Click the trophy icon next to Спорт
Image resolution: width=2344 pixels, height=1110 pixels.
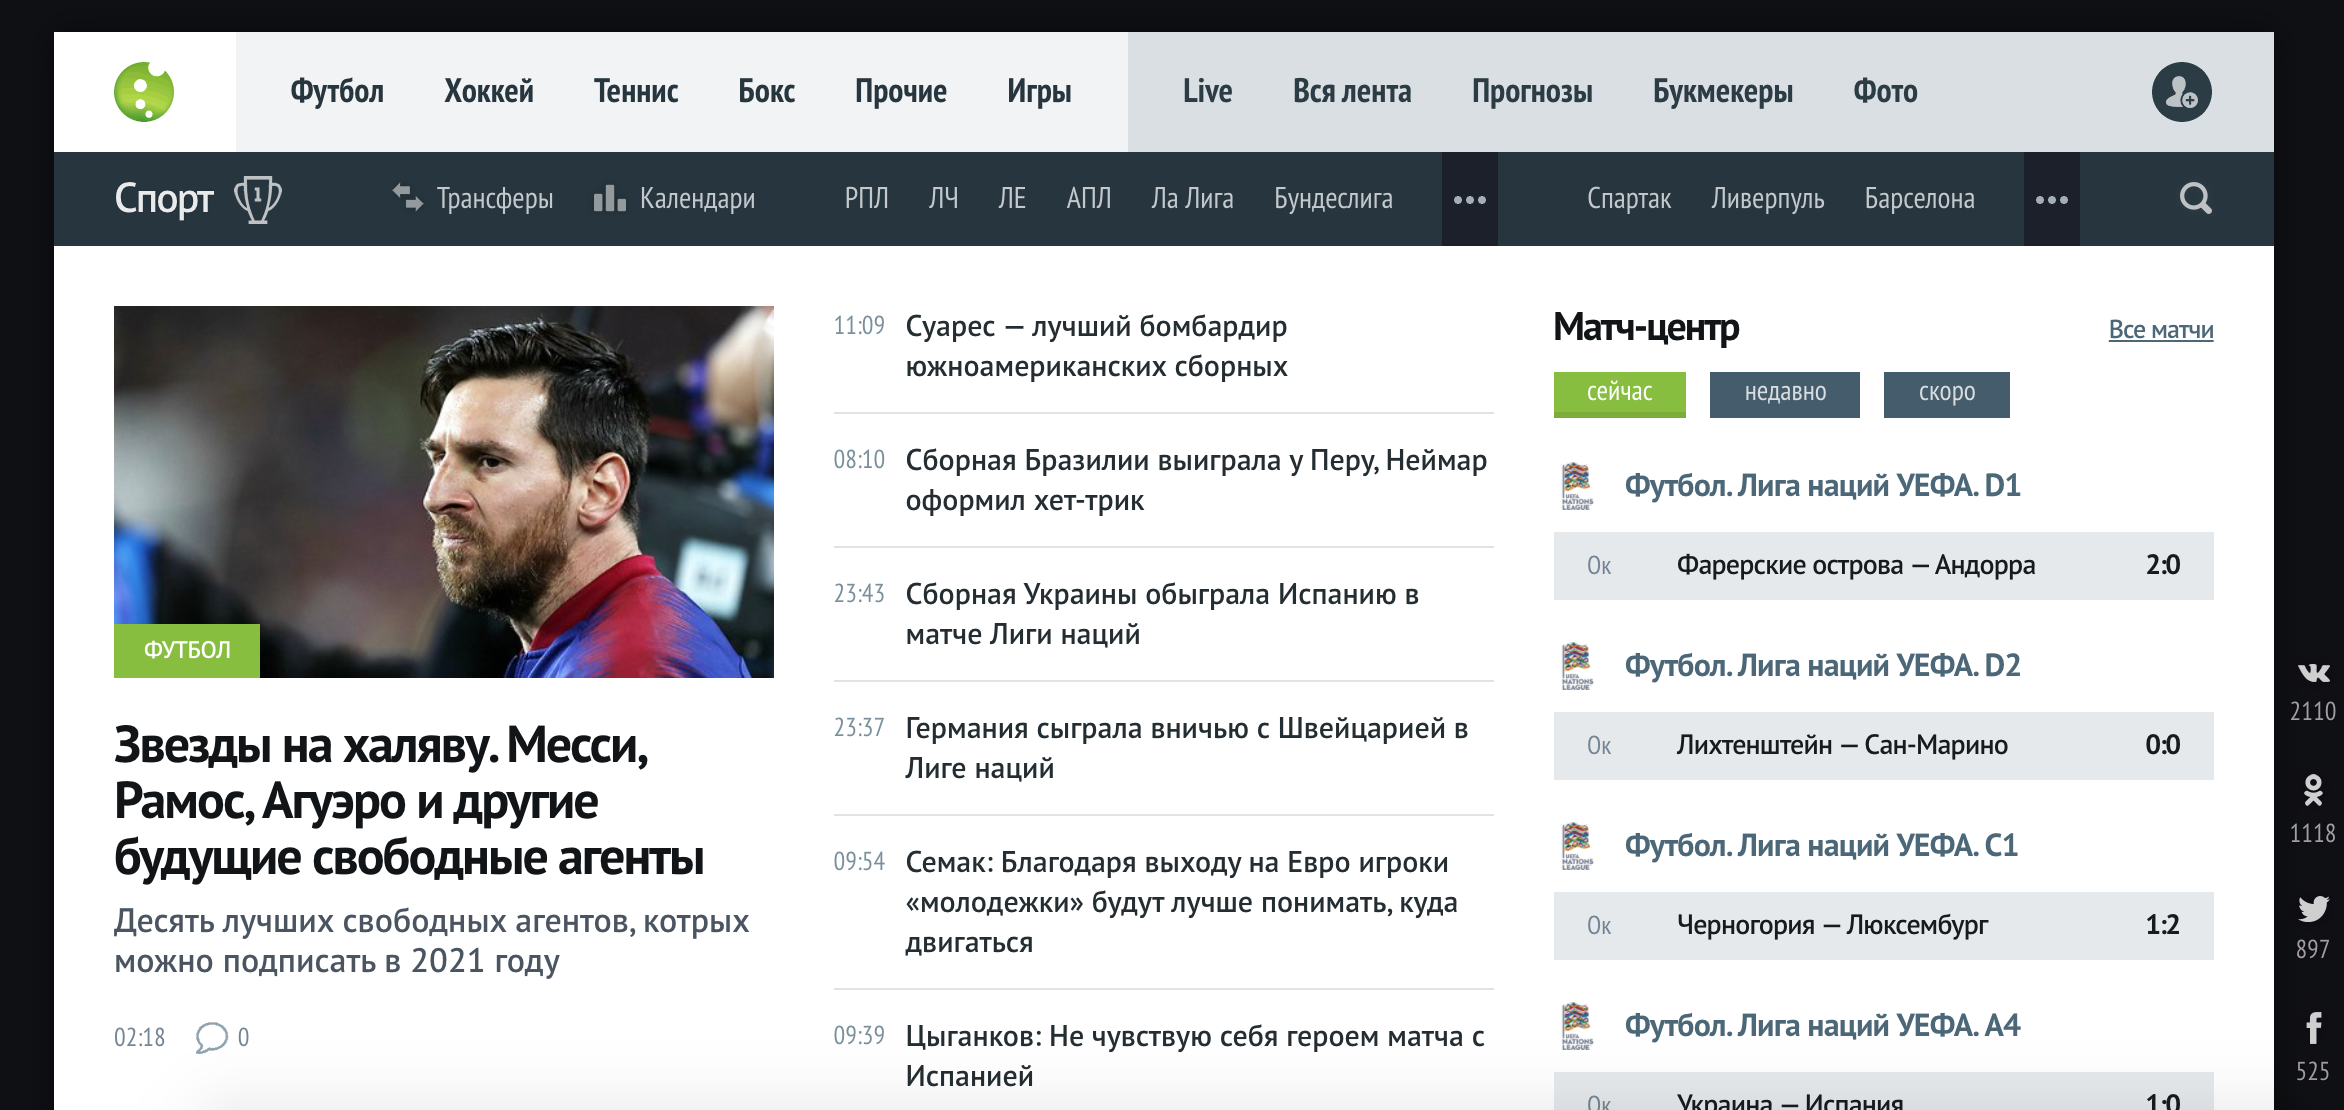click(x=258, y=199)
